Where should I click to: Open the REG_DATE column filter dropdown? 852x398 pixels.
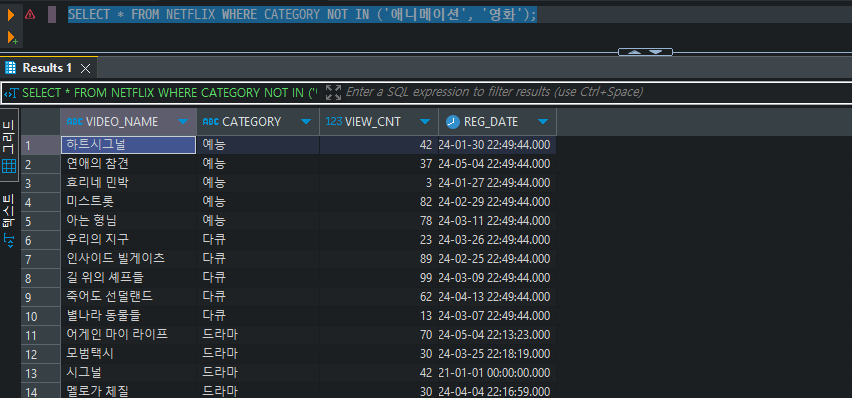[x=543, y=122]
